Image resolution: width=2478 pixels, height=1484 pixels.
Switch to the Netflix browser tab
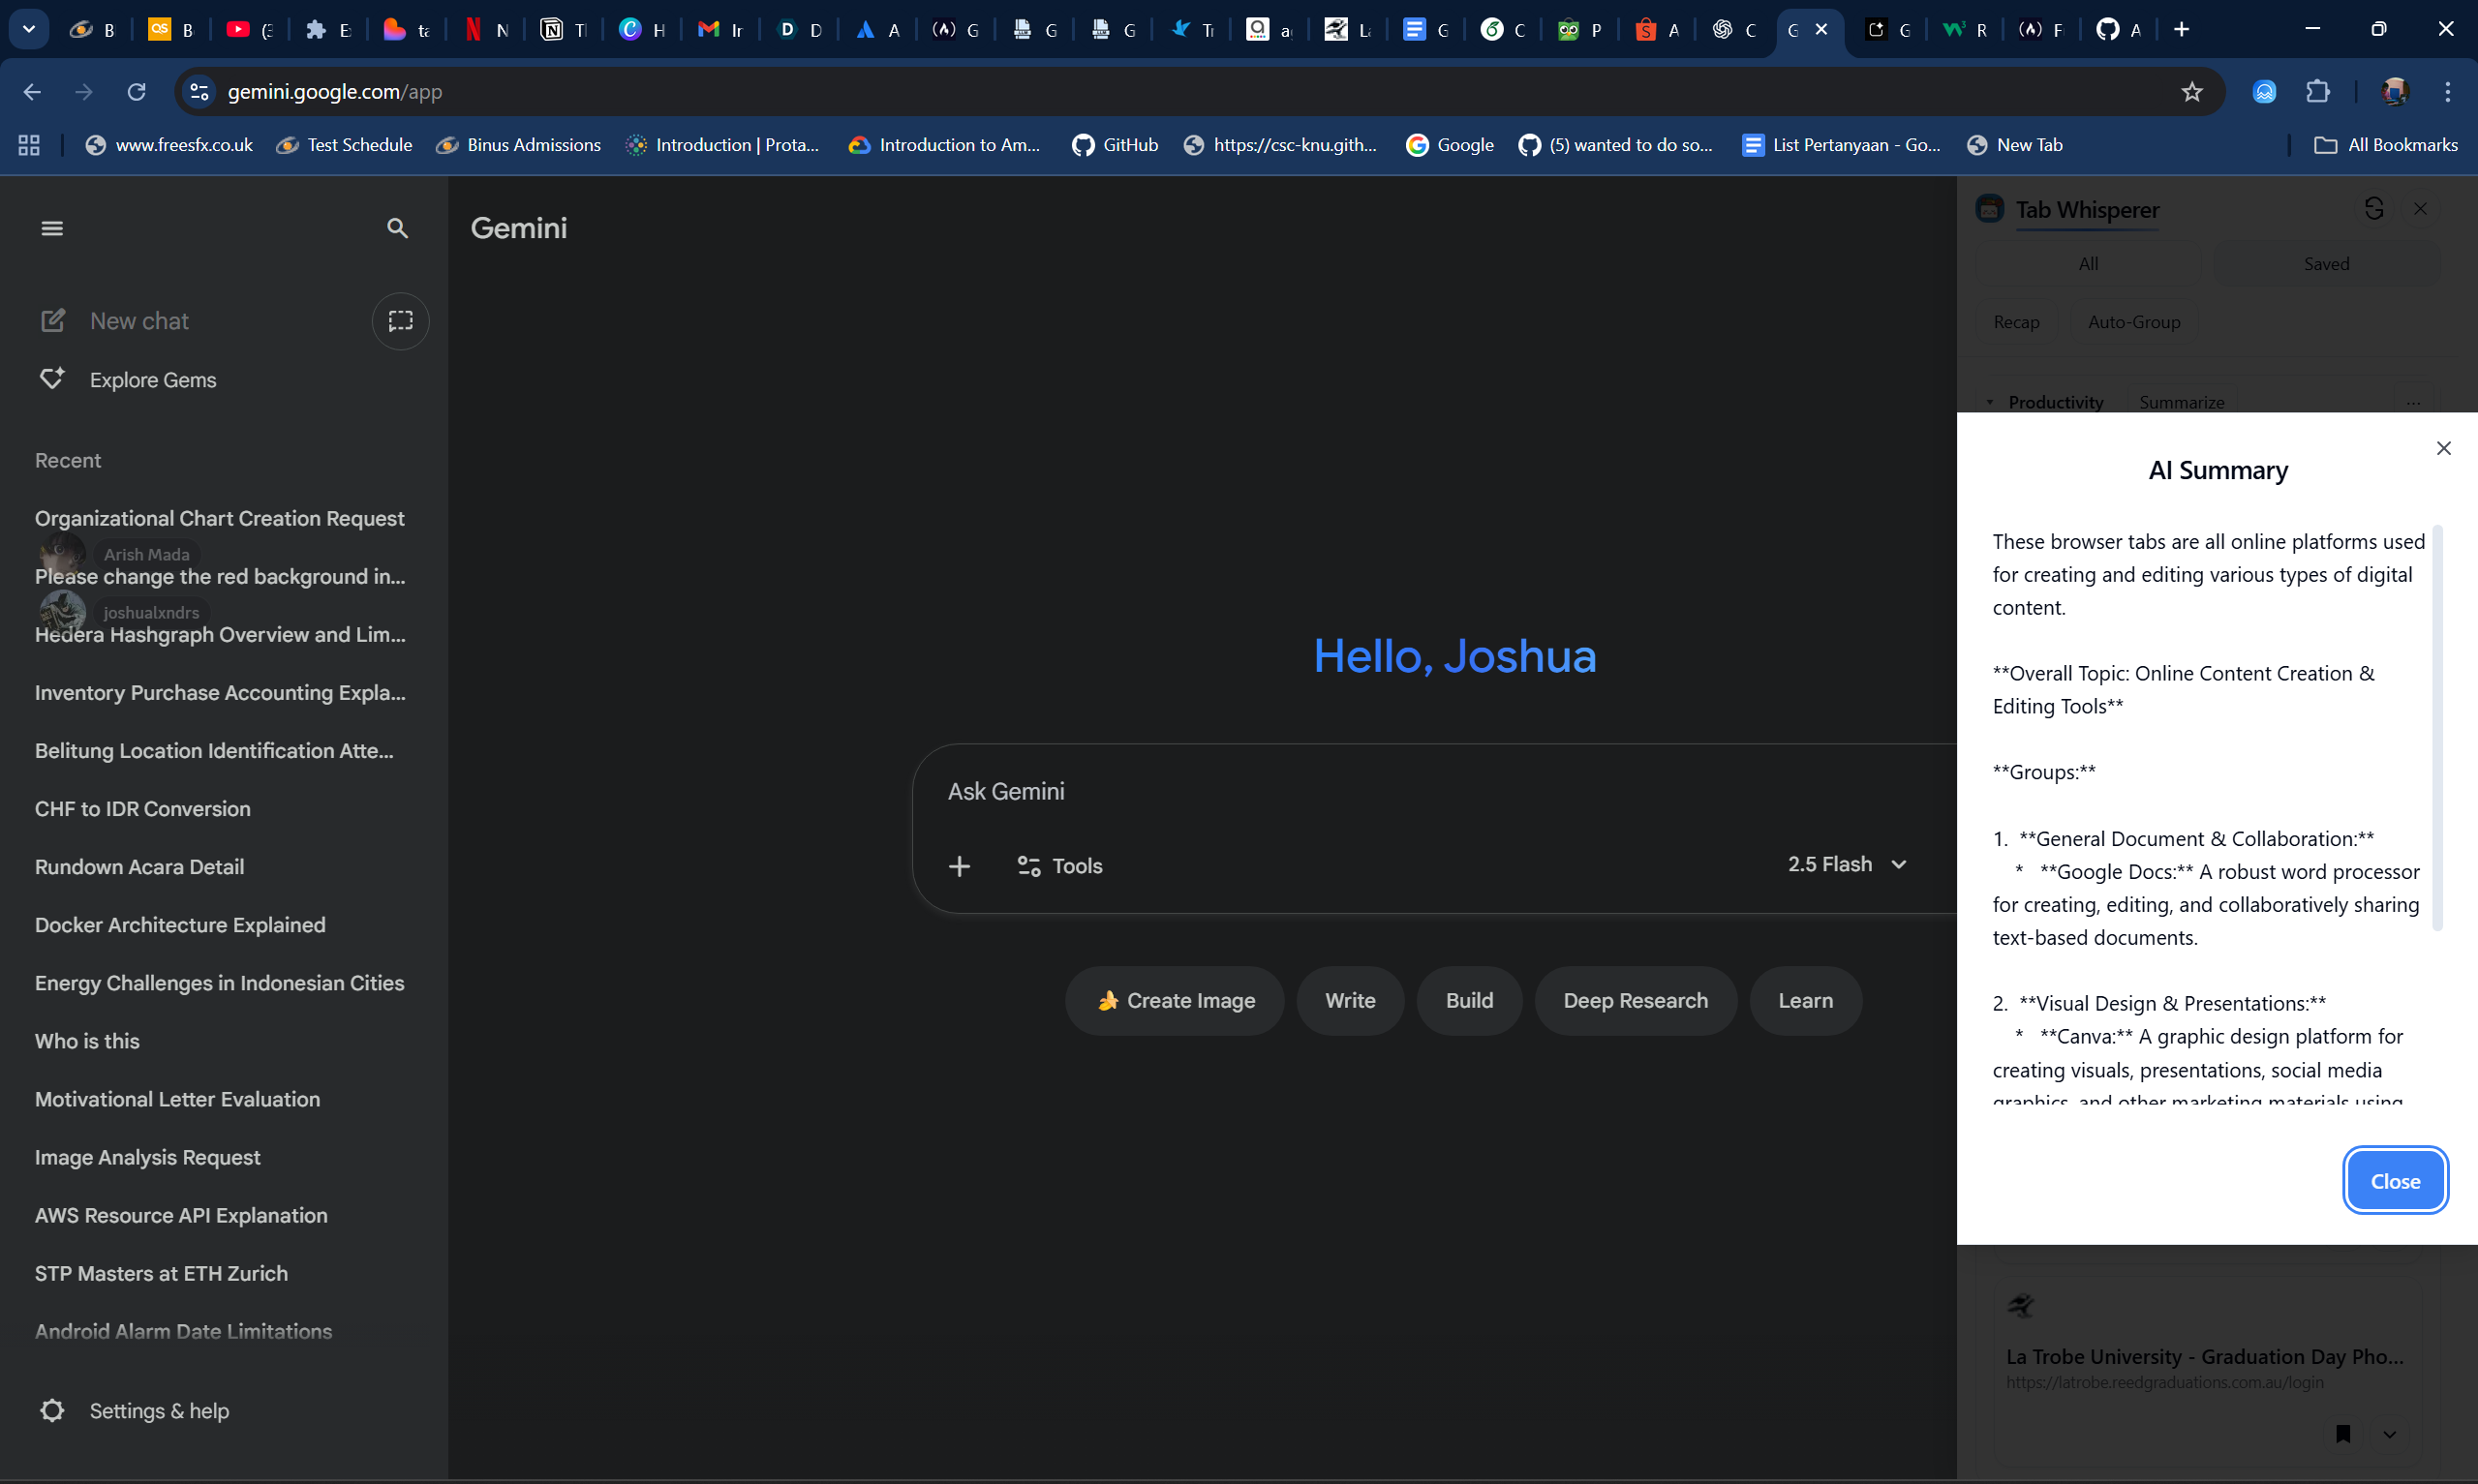click(x=486, y=30)
